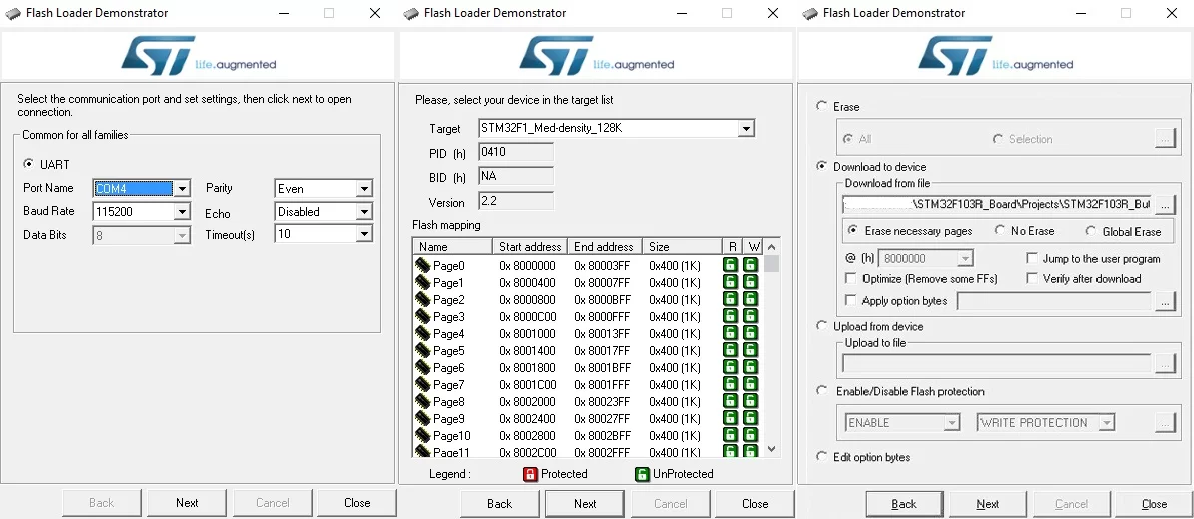The height and width of the screenshot is (519, 1194).
Task: Click Page0 read-protection lock icon
Action: click(x=730, y=266)
